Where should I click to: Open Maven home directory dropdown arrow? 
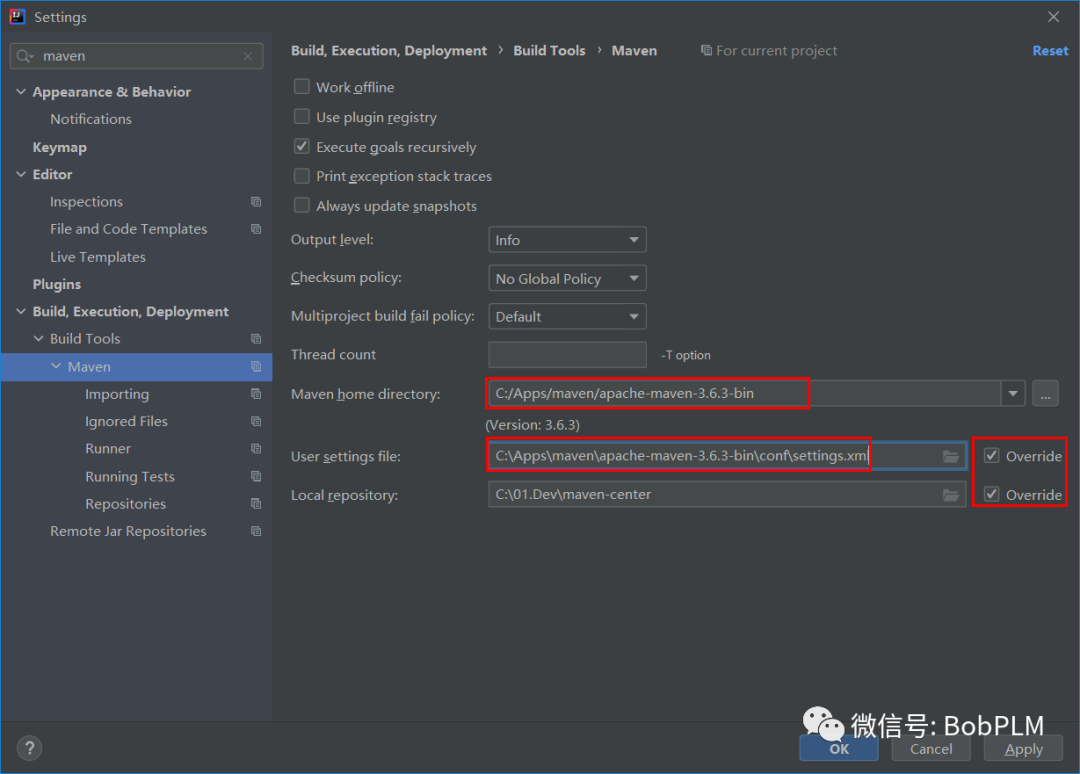point(1012,394)
